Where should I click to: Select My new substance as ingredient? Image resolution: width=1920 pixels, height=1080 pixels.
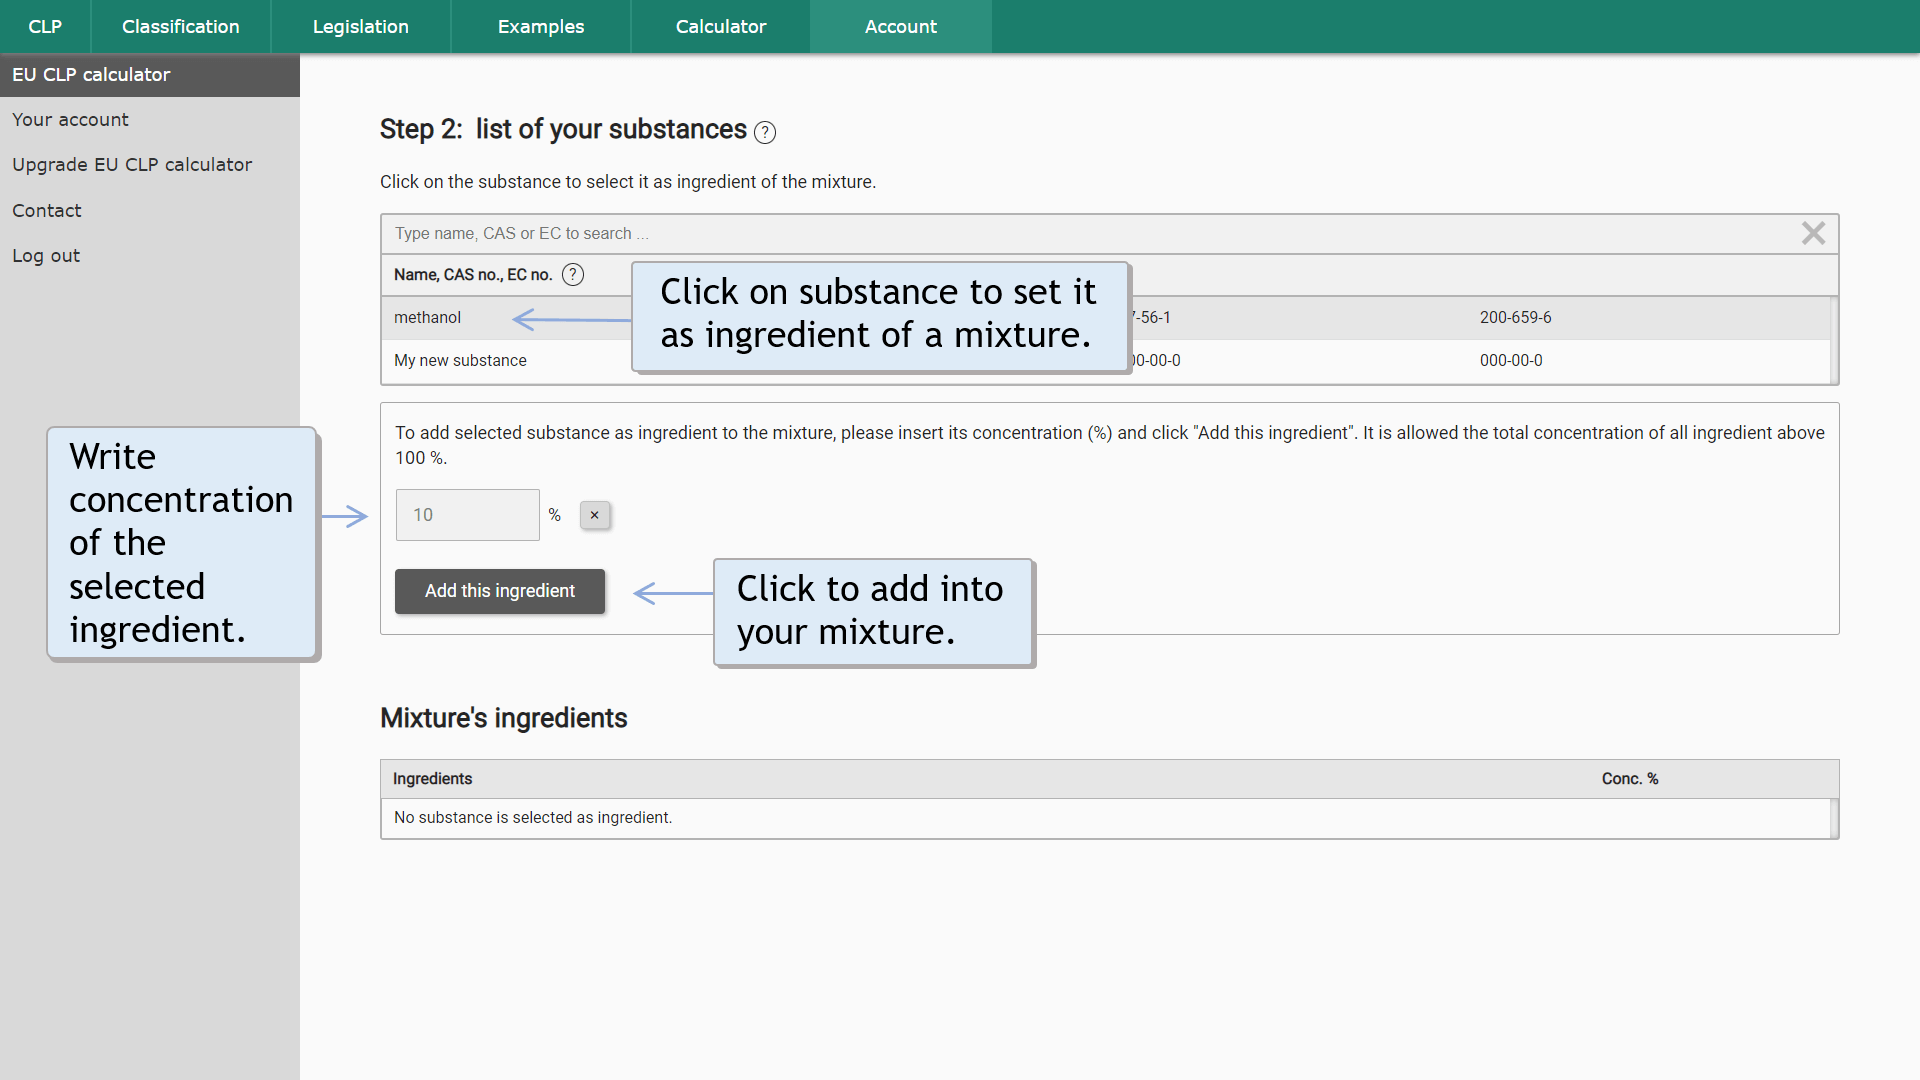tap(460, 360)
